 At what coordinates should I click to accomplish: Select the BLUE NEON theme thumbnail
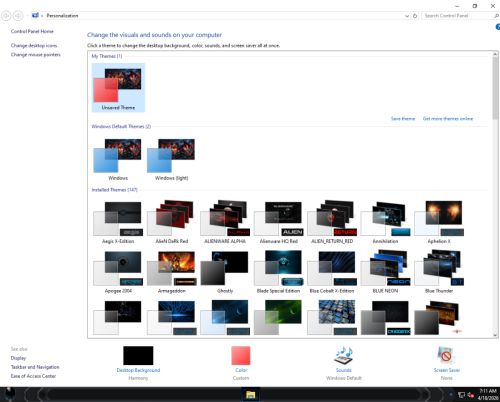tap(385, 271)
